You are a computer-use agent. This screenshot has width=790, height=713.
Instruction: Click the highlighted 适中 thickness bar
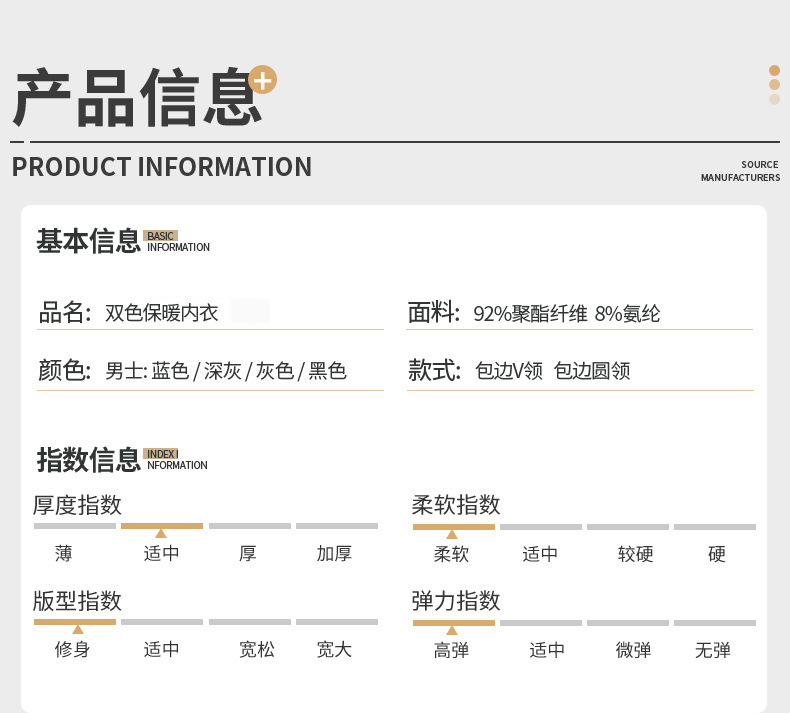(x=162, y=526)
